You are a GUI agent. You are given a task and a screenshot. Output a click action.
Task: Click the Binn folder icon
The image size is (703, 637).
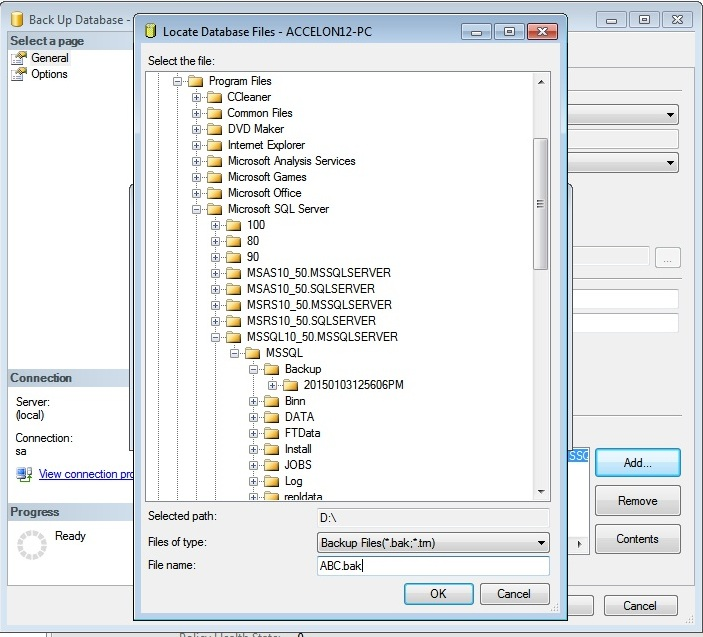coord(272,401)
